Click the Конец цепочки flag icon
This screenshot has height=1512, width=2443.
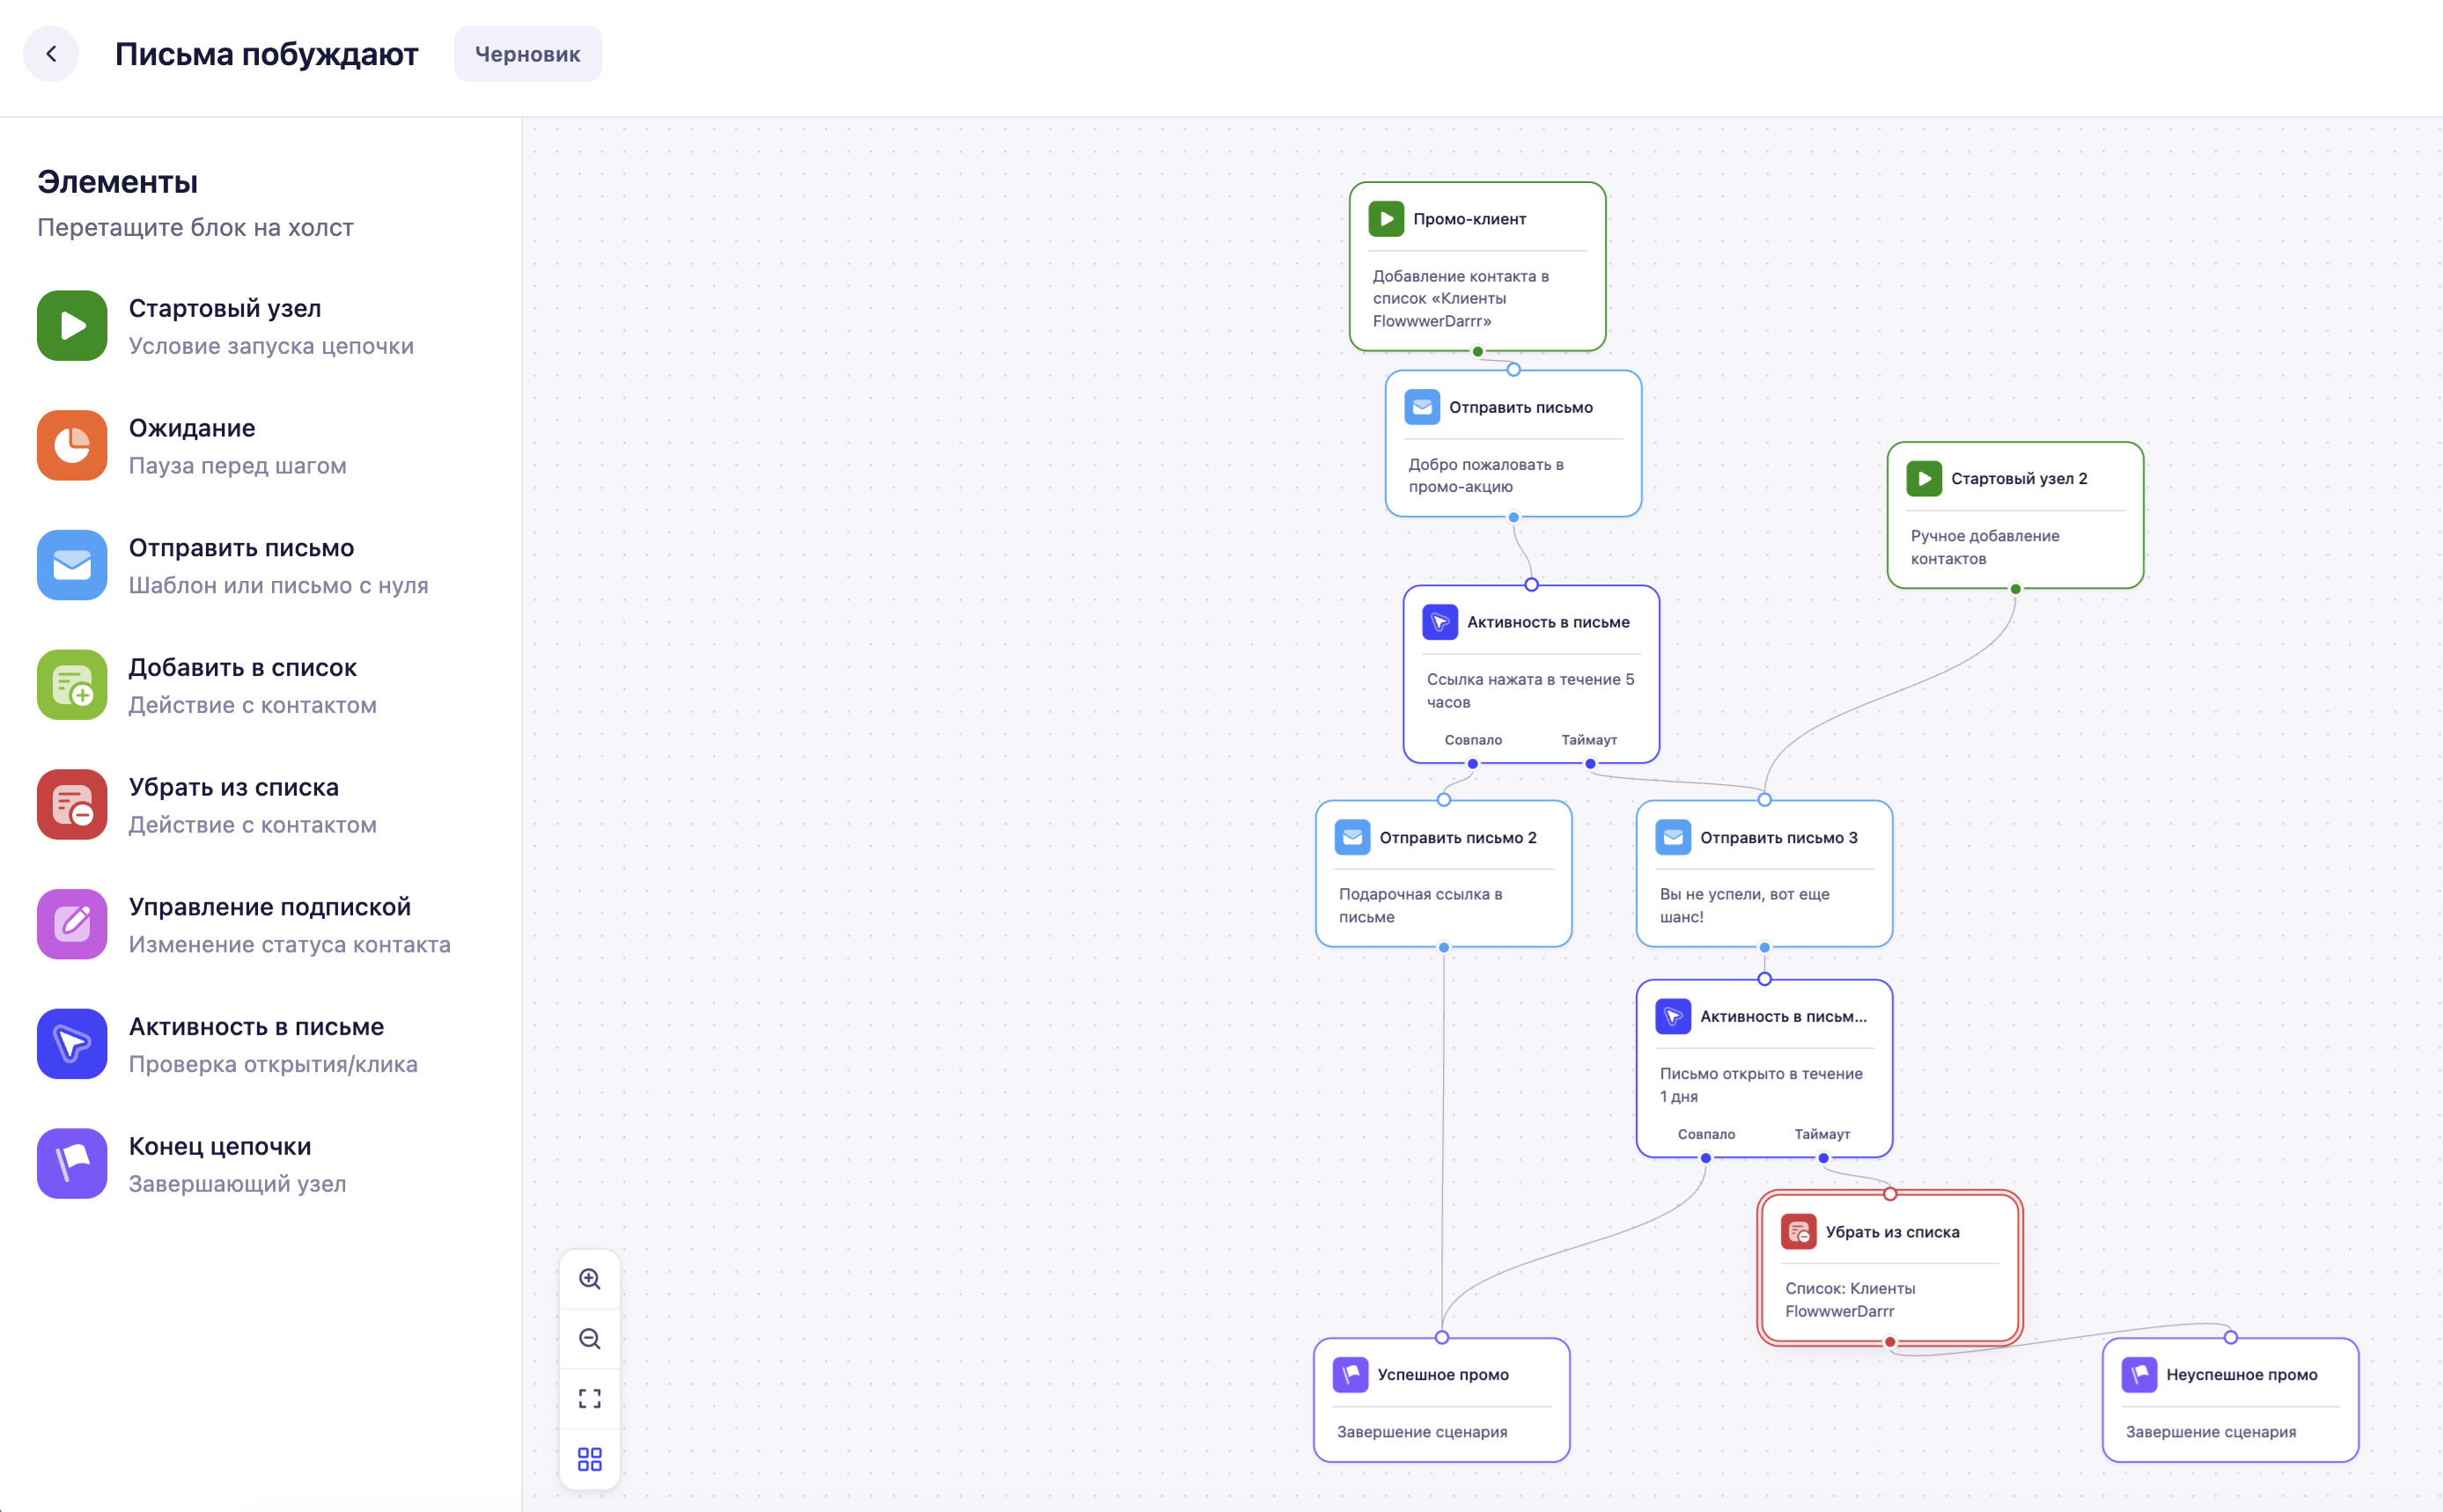[x=72, y=1164]
